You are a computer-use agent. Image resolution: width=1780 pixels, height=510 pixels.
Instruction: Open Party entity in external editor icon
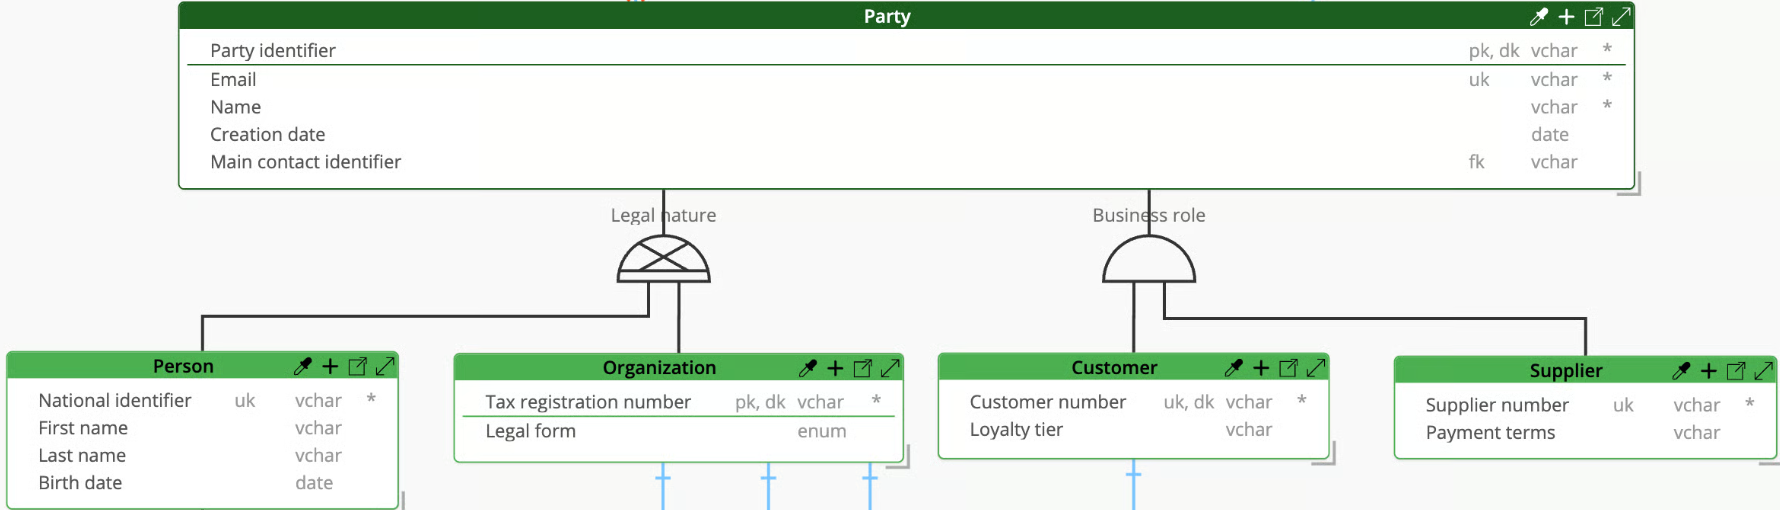[x=1594, y=16]
